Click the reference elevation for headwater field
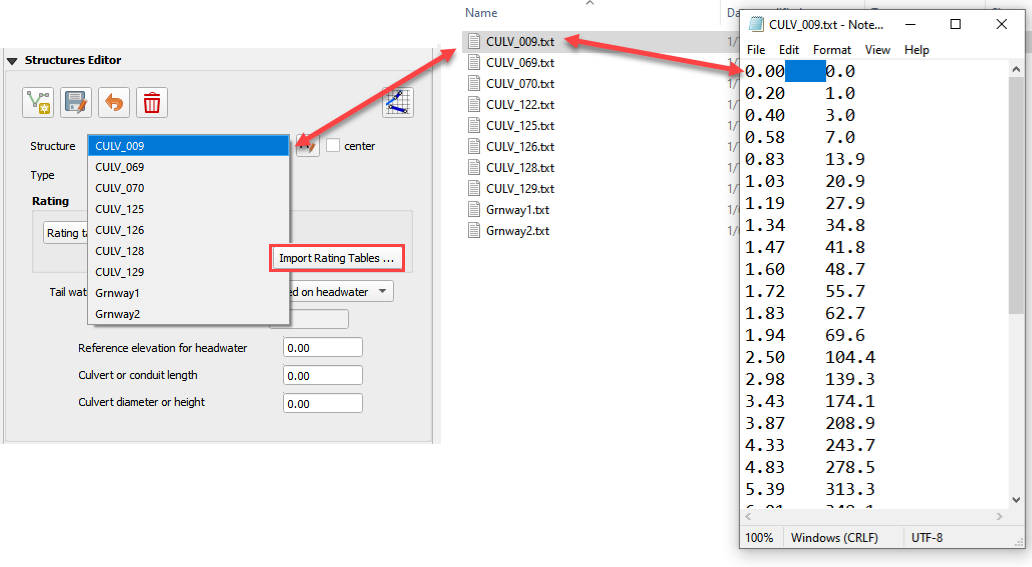Viewport: 1032px width, 567px height. (x=322, y=349)
